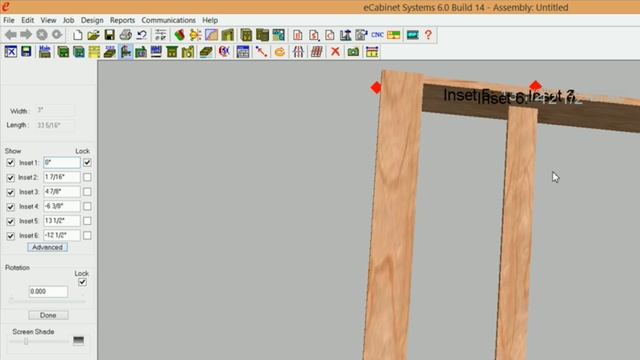This screenshot has height=360, width=640.
Task: Click the Done button
Action: pyautogui.click(x=48, y=315)
